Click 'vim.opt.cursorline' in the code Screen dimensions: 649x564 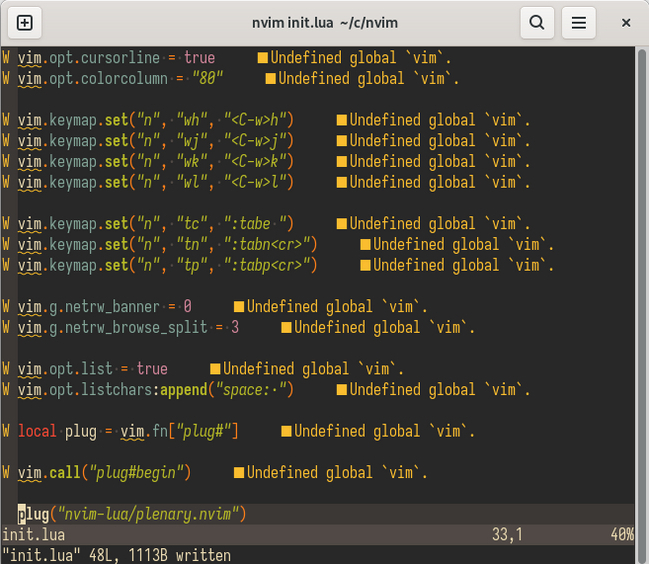[89, 58]
